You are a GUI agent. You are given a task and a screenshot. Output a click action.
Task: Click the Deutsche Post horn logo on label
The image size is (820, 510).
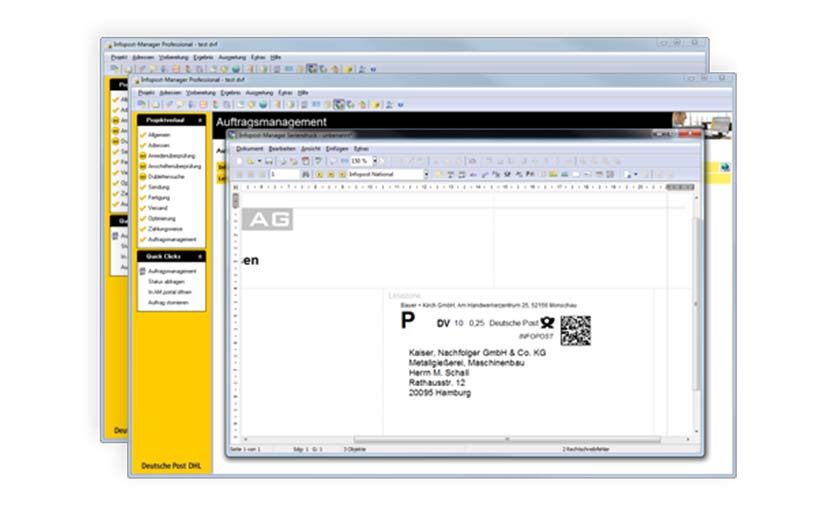pos(547,323)
